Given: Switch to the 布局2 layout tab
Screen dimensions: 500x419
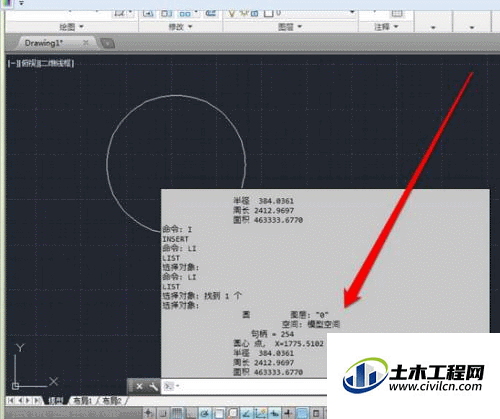Looking at the screenshot, I should point(111,401).
